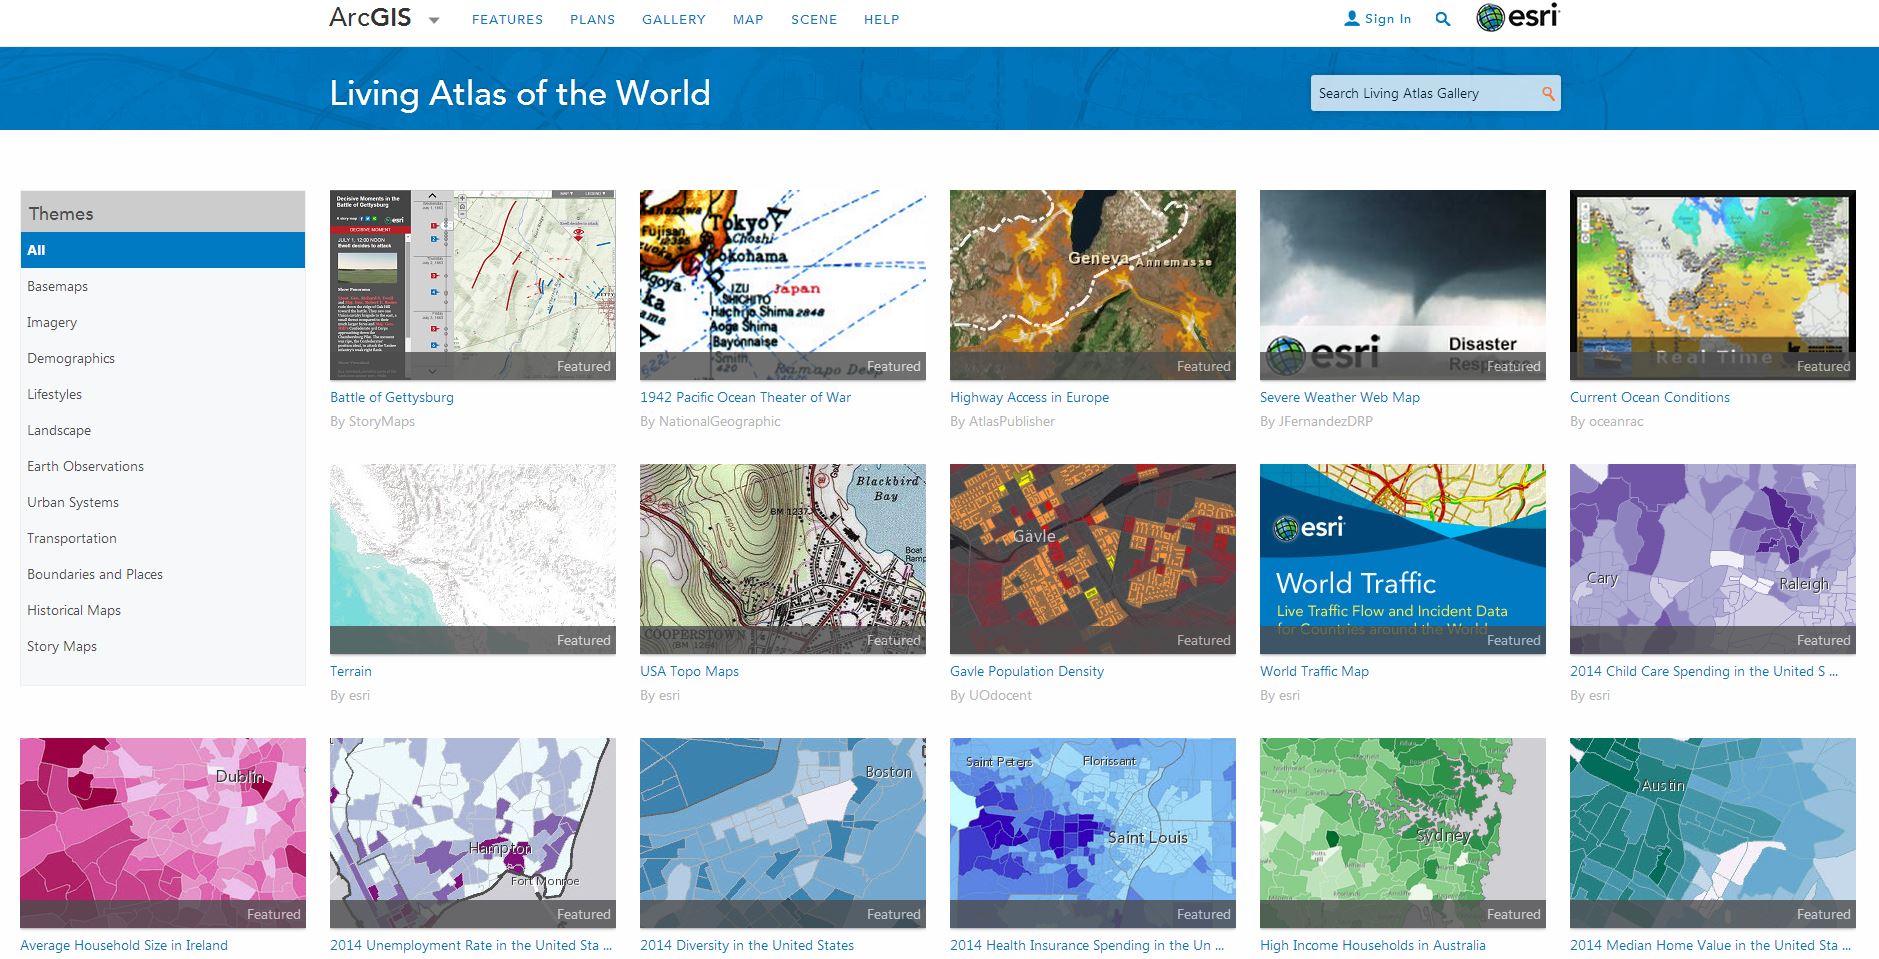Click the Sign In link
This screenshot has width=1879, height=959.
point(1378,18)
